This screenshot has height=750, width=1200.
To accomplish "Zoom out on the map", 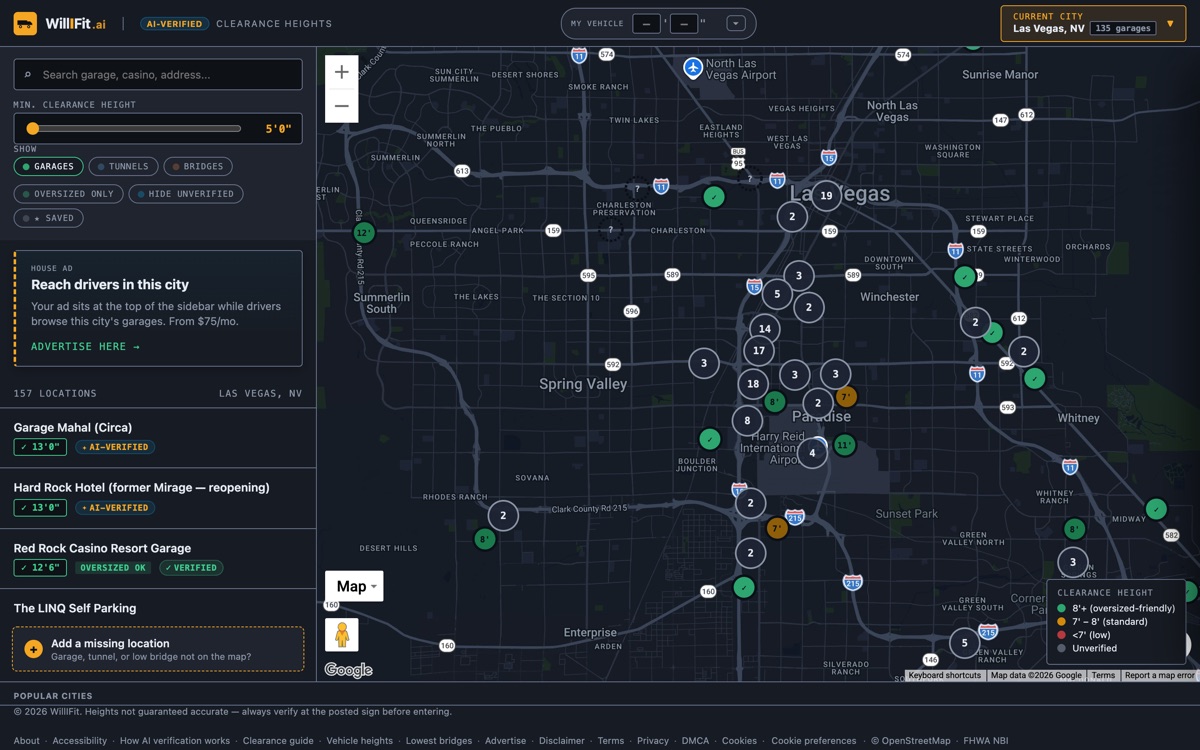I will (x=342, y=106).
